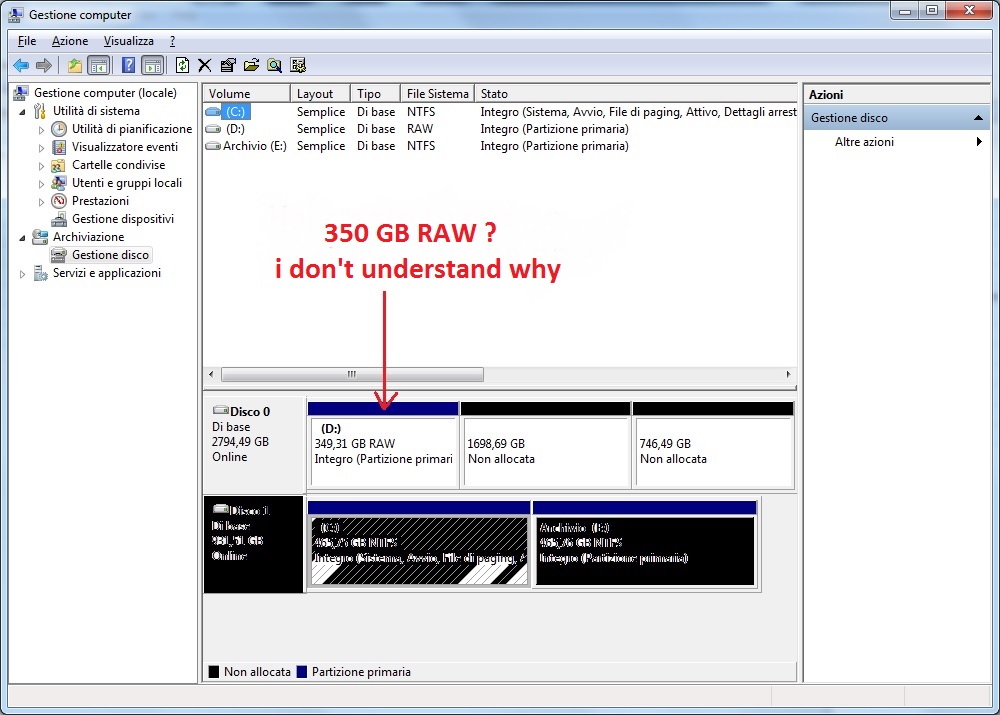Screen dimensions: 1000x715
Task: Open the Properties toolbar icon
Action: pos(228,65)
